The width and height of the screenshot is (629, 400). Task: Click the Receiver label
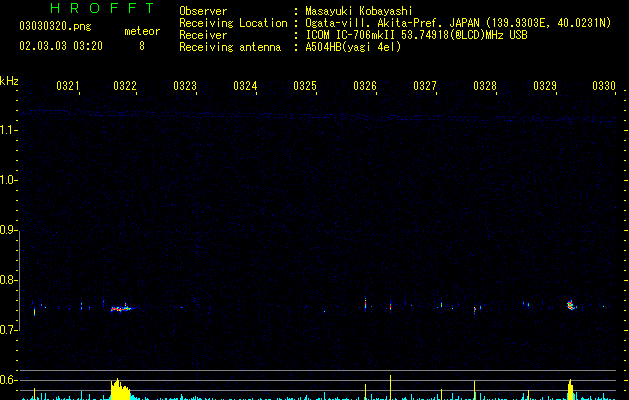[203, 35]
